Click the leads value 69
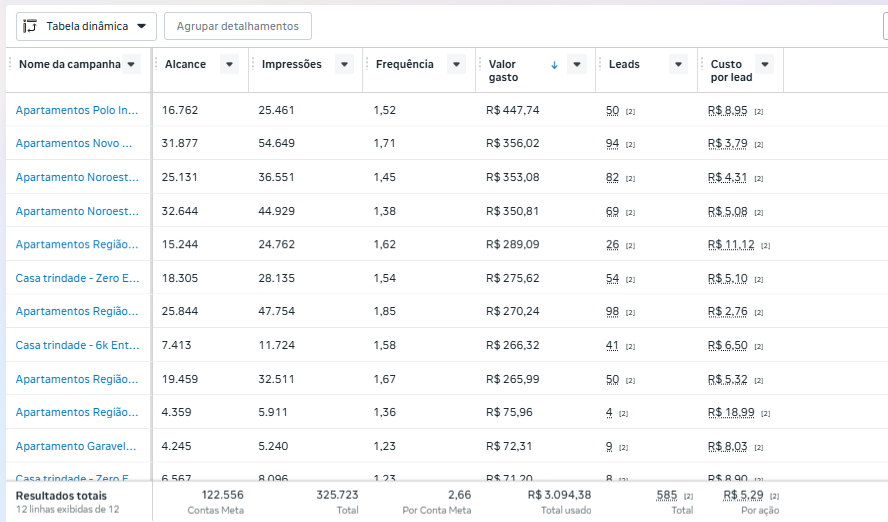 click(x=612, y=211)
